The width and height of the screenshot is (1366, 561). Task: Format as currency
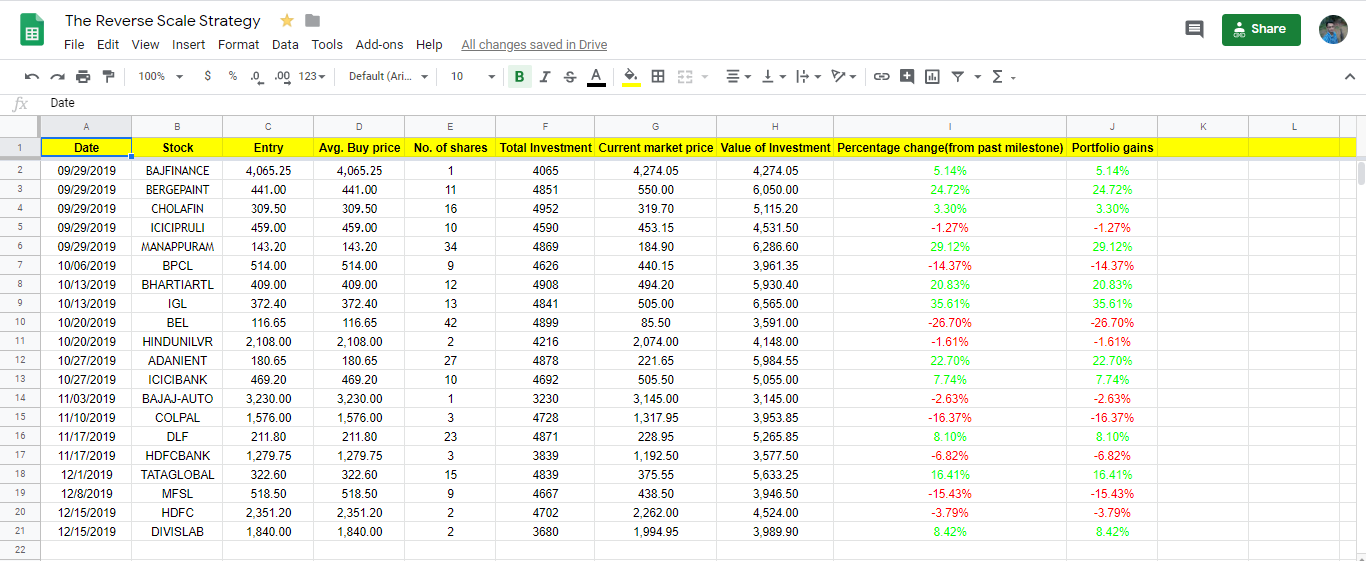pos(207,76)
